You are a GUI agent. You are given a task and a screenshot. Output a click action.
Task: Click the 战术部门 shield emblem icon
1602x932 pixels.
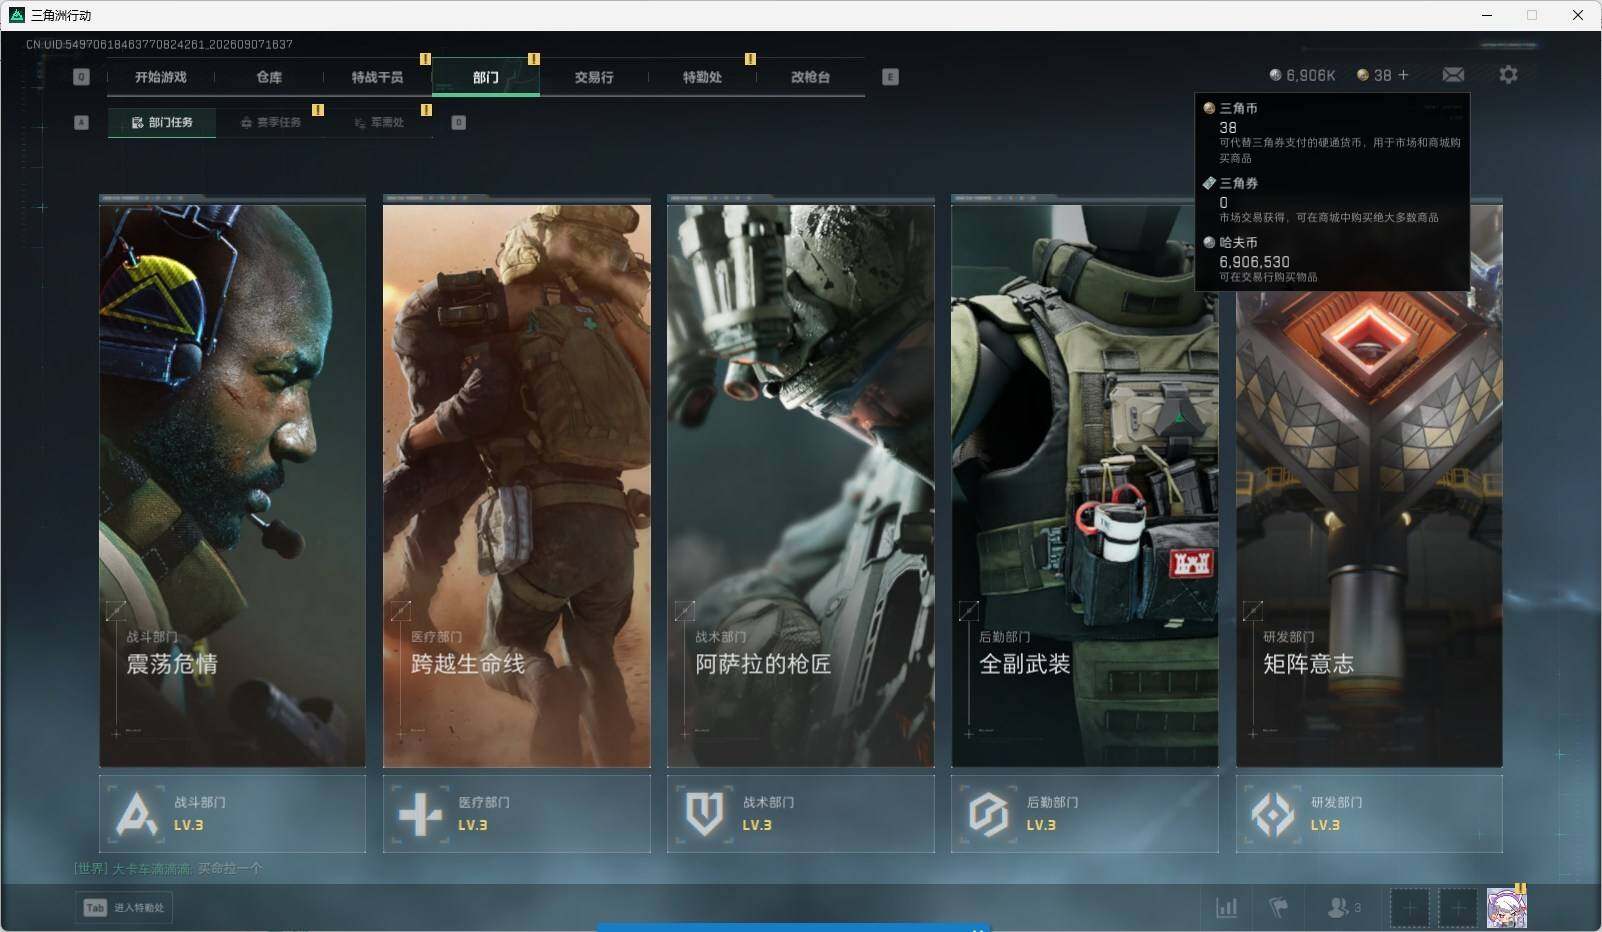[704, 814]
